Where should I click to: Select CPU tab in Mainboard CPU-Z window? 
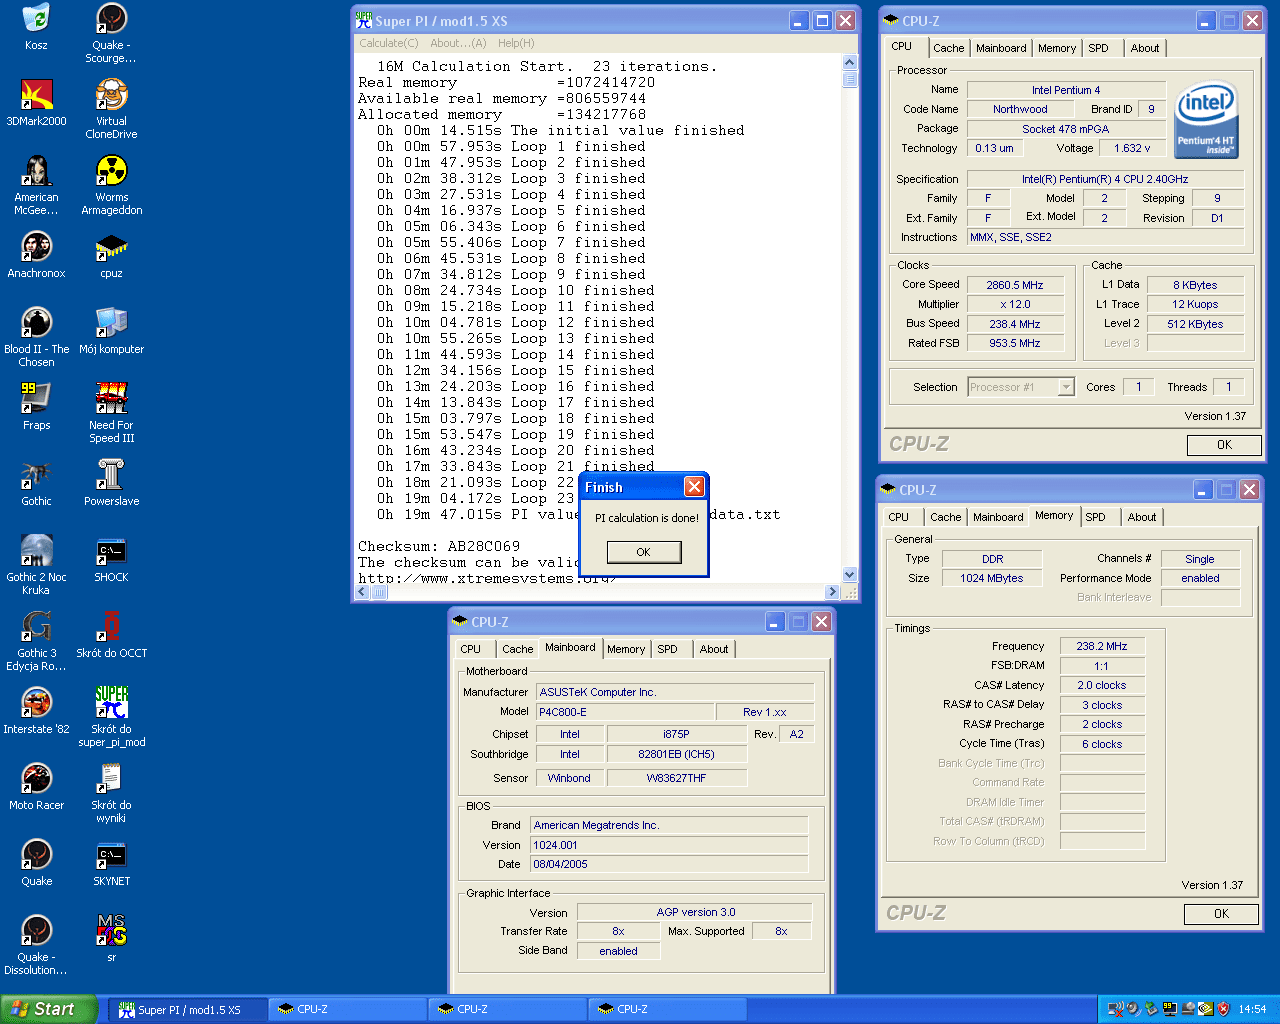tap(471, 649)
